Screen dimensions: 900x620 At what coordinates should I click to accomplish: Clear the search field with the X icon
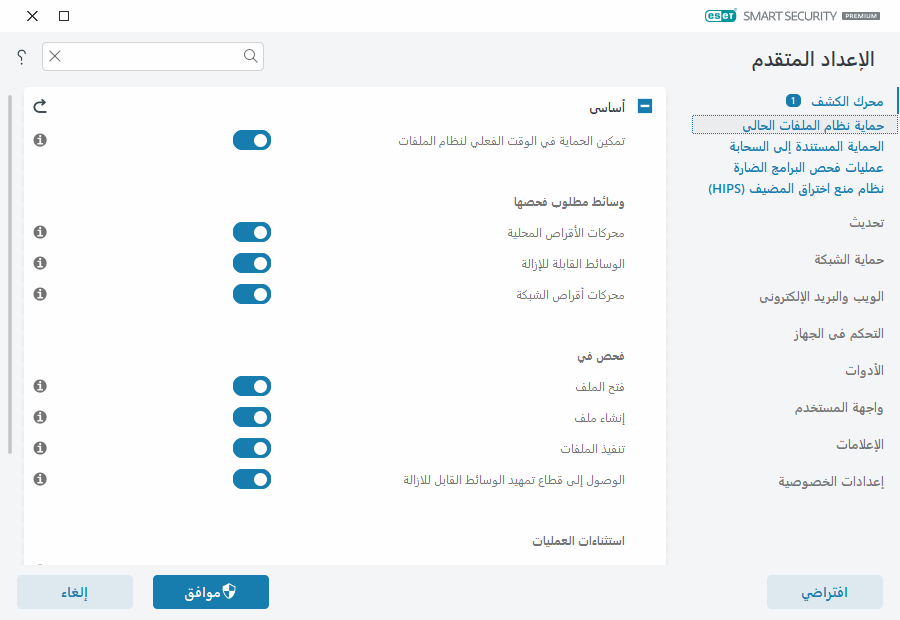[53, 57]
